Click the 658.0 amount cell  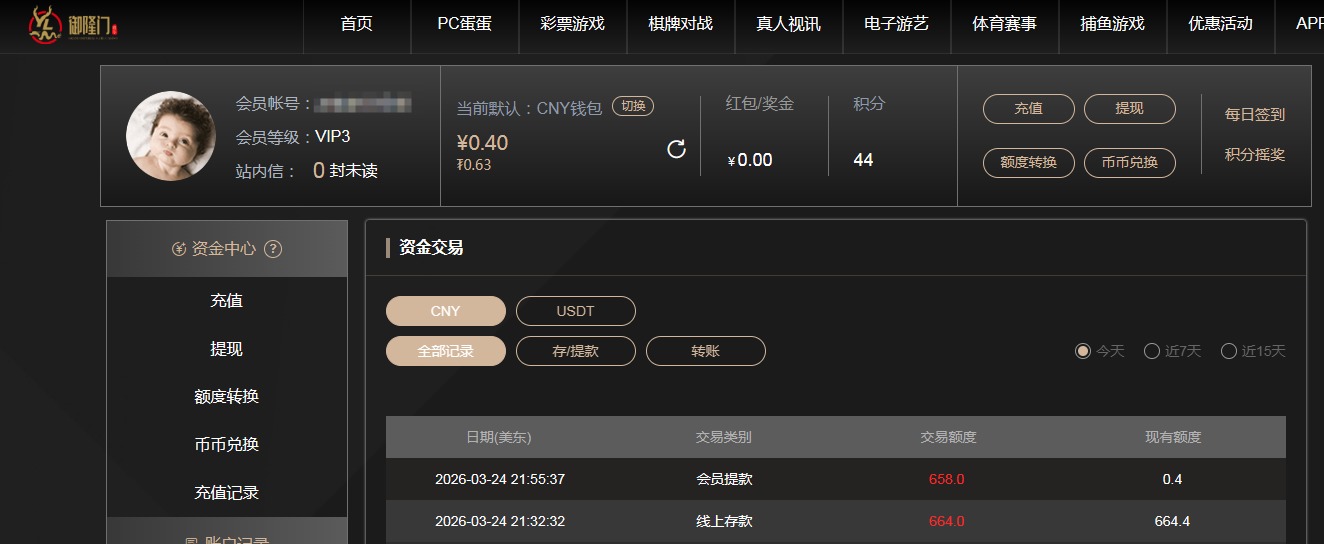coord(947,479)
